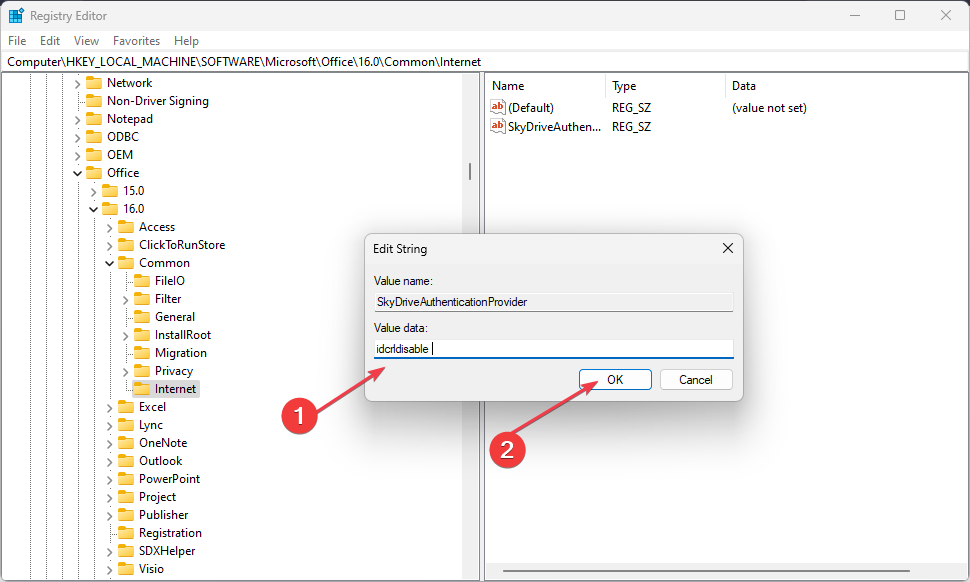The image size is (970, 582).
Task: Click the PowerPoint folder icon
Action: point(126,479)
